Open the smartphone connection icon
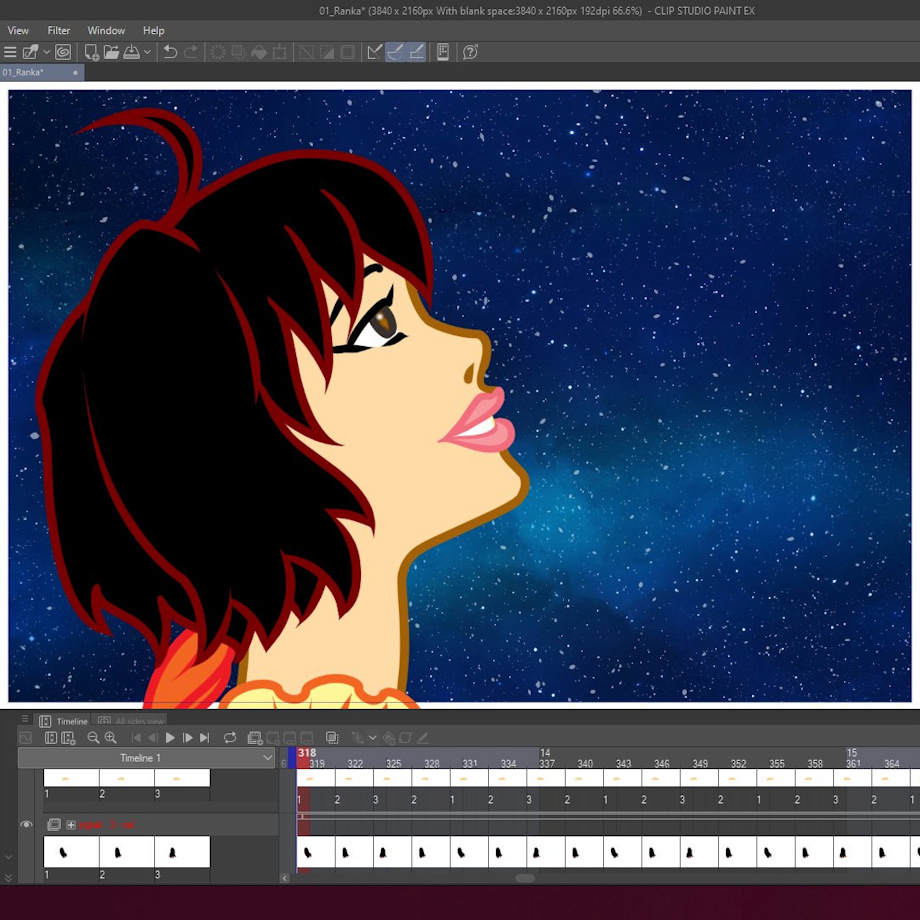Image resolution: width=920 pixels, height=920 pixels. pyautogui.click(x=443, y=52)
